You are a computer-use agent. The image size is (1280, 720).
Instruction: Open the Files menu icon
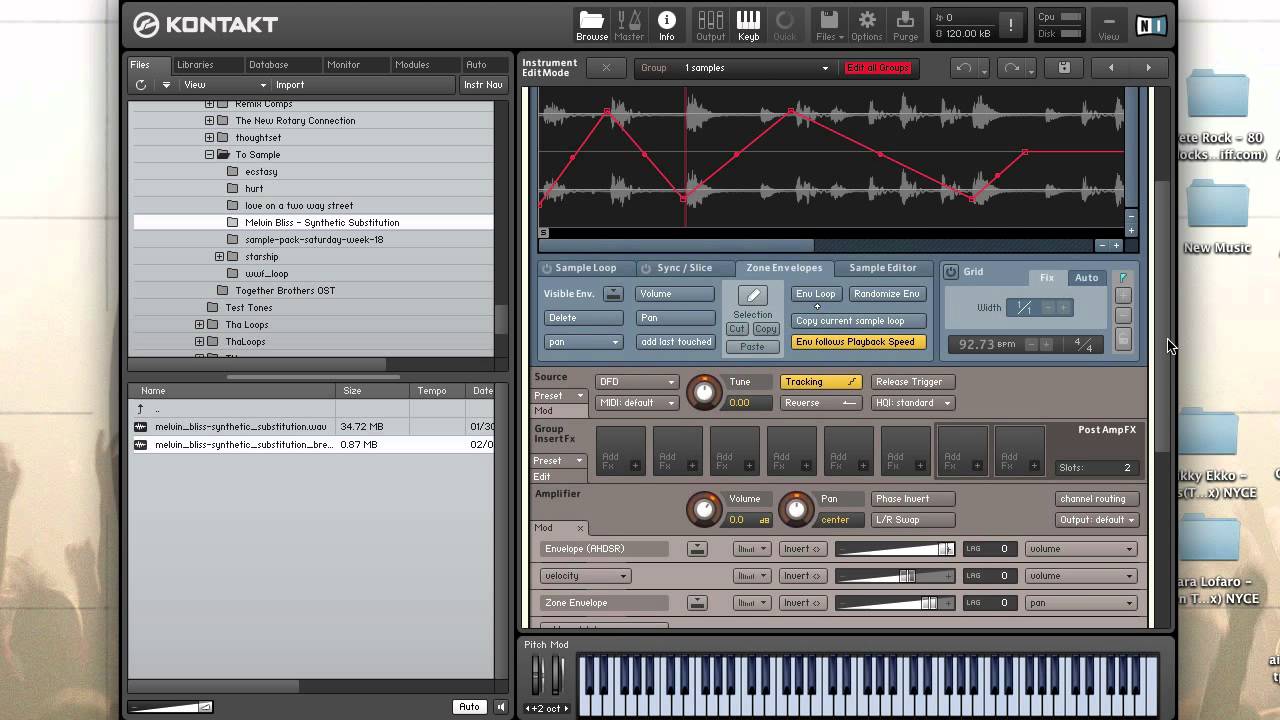(829, 25)
